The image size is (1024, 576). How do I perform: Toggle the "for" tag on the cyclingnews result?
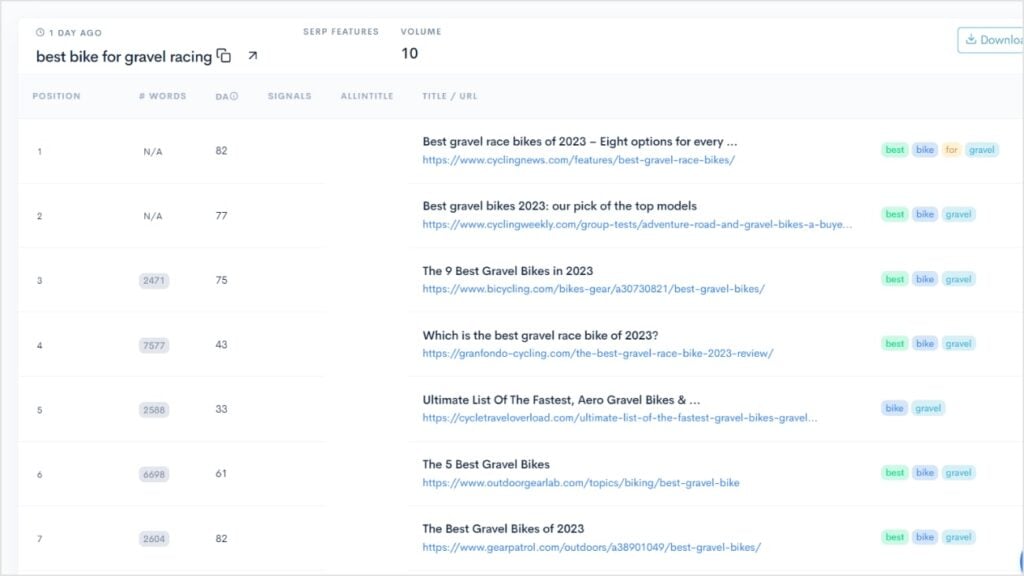click(952, 149)
